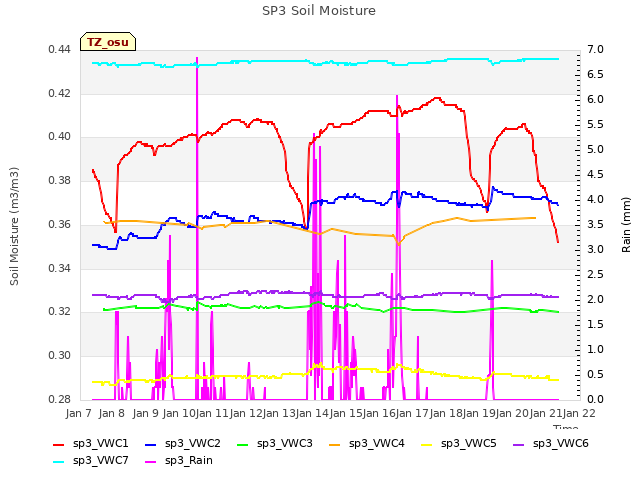Viewport: 640px width, 480px height.
Task: Click the Jan 7 x-axis tick label
Action: pyautogui.click(x=78, y=413)
